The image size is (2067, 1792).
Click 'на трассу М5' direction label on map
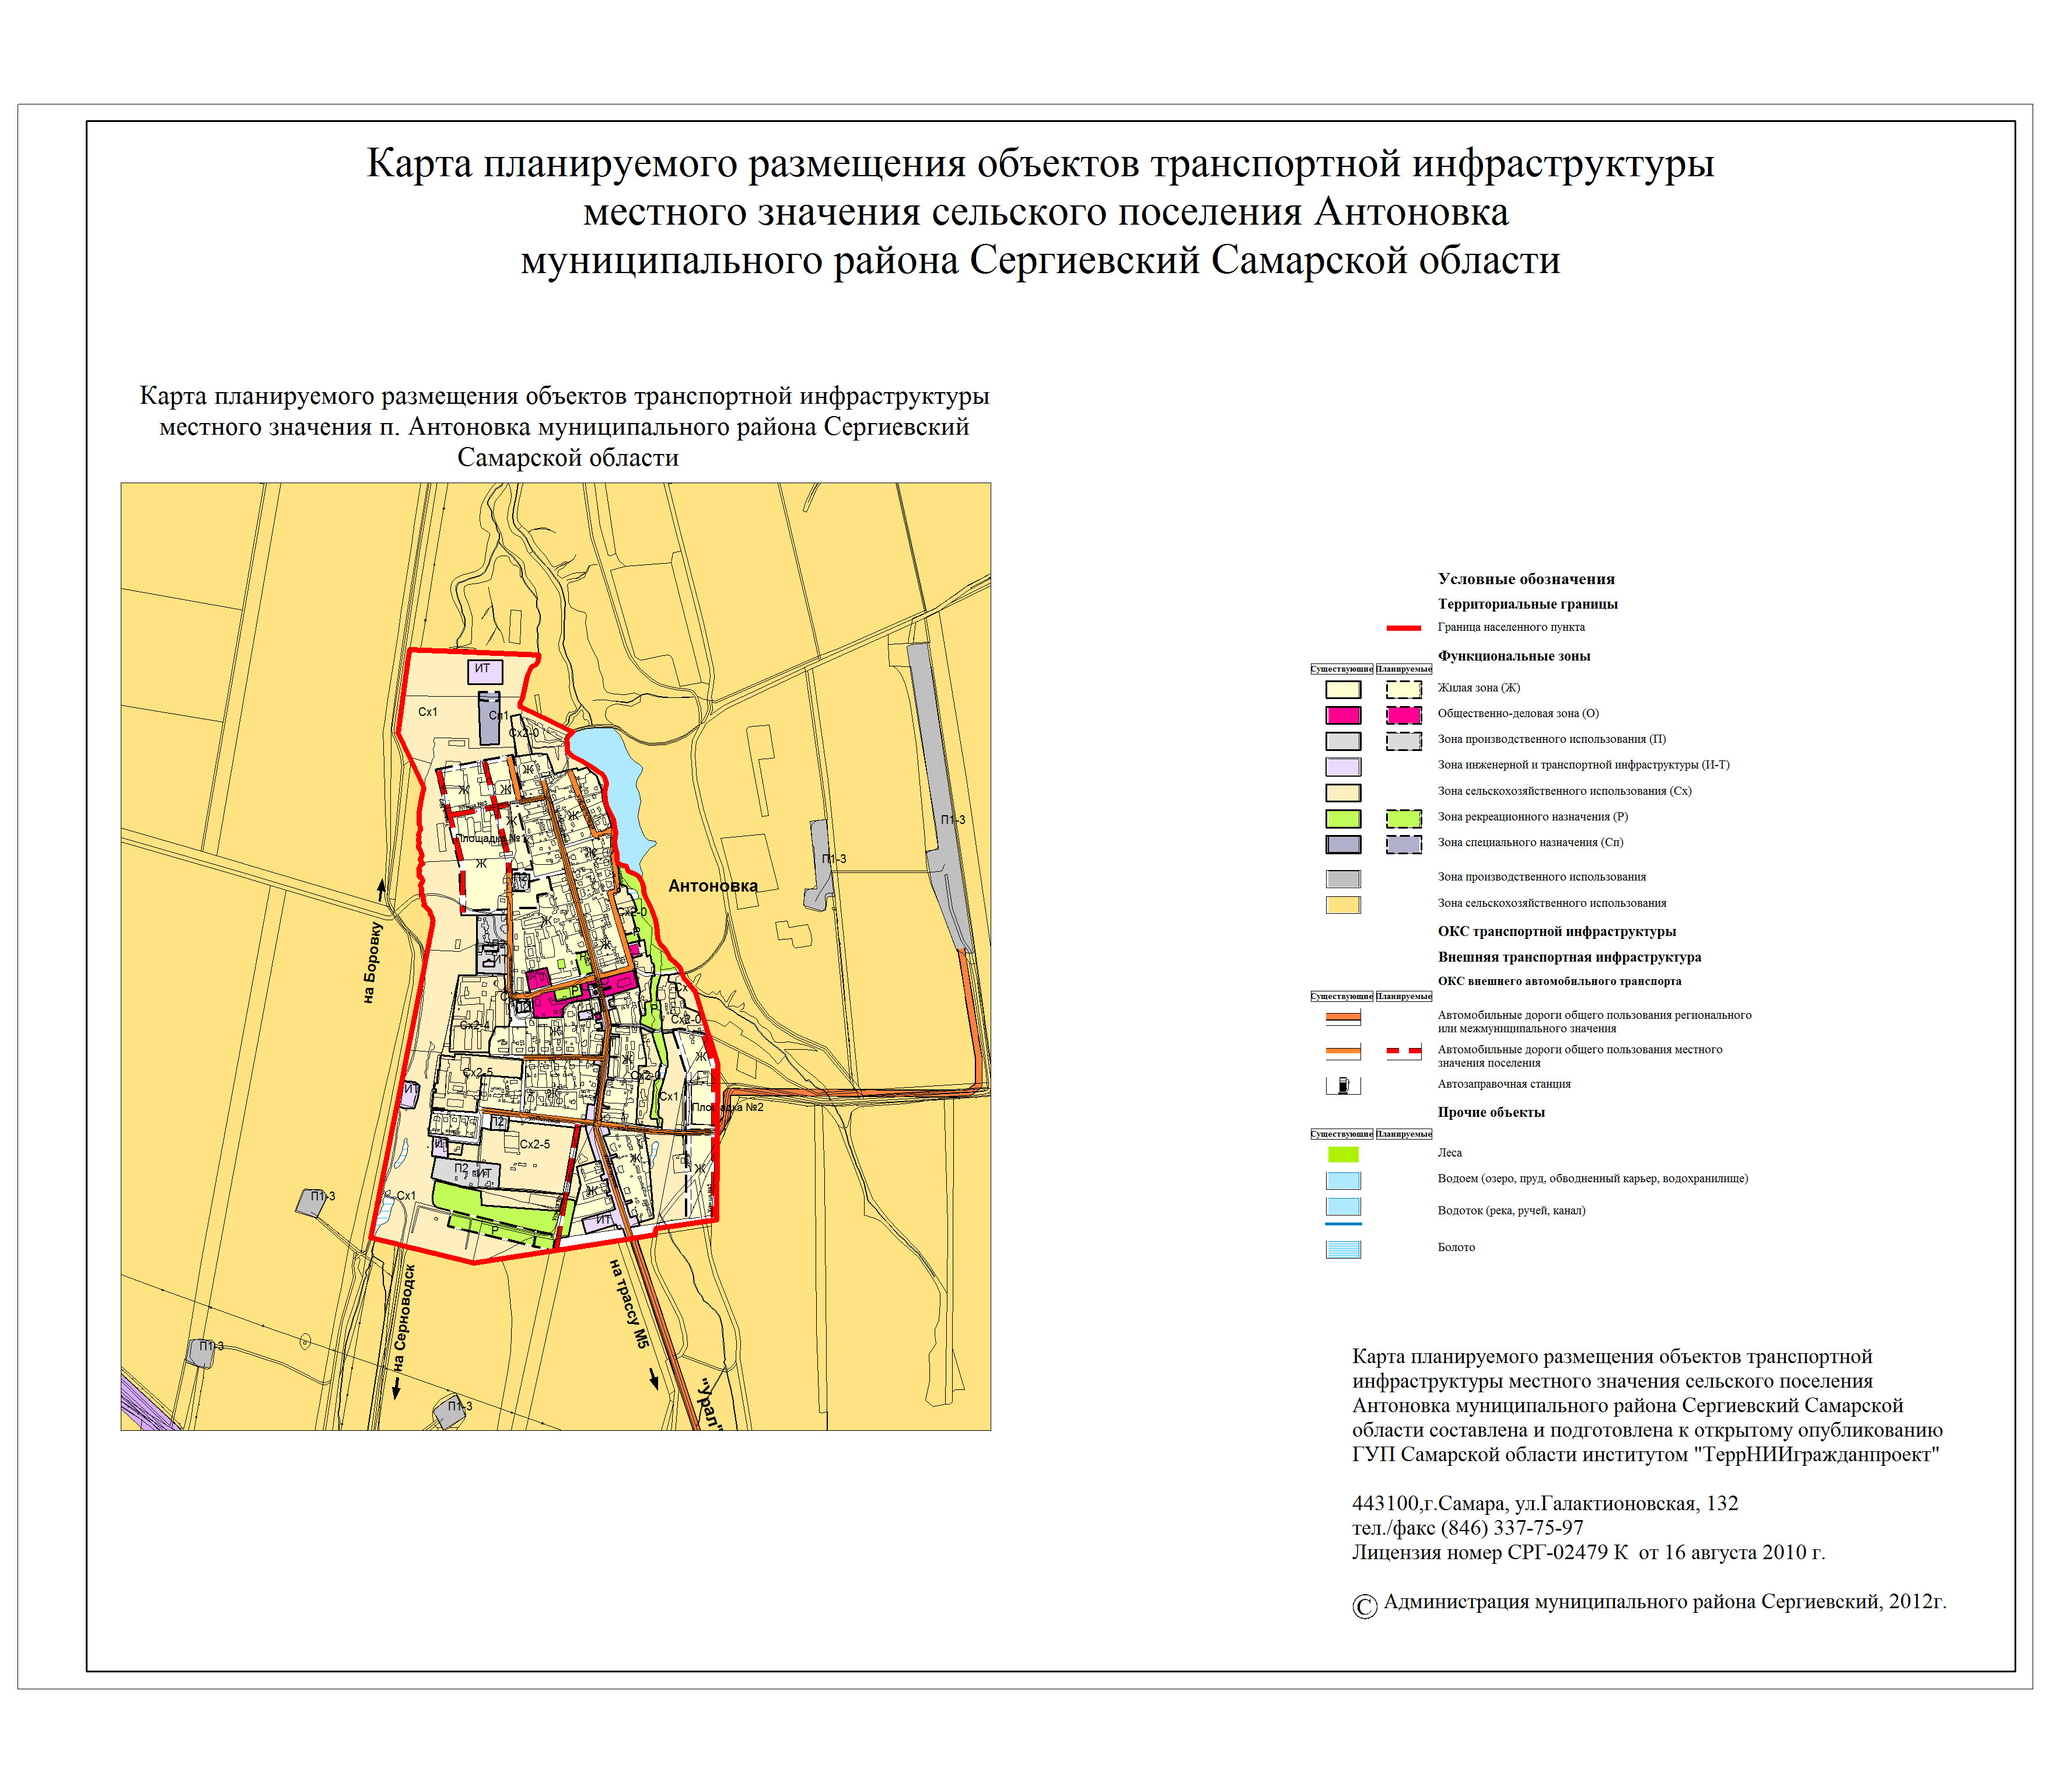(630, 1304)
